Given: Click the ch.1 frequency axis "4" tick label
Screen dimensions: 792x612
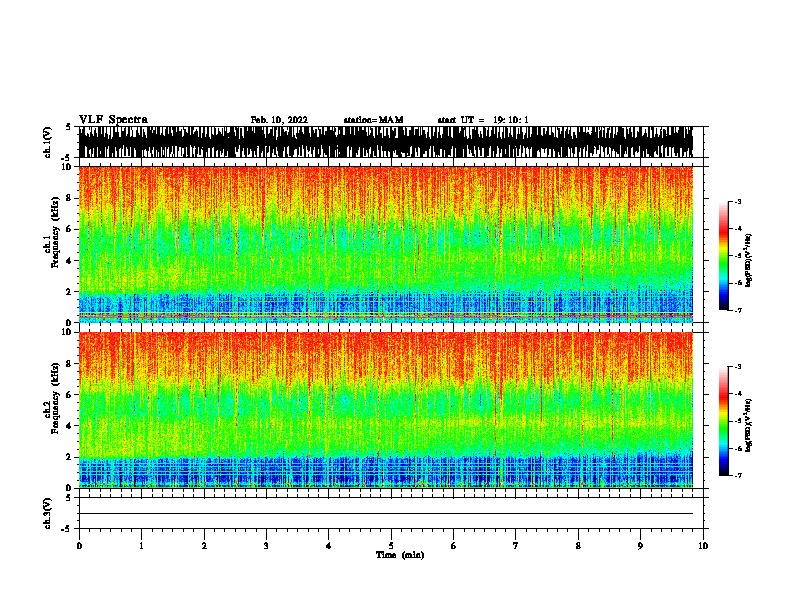Looking at the screenshot, I should pos(69,261).
